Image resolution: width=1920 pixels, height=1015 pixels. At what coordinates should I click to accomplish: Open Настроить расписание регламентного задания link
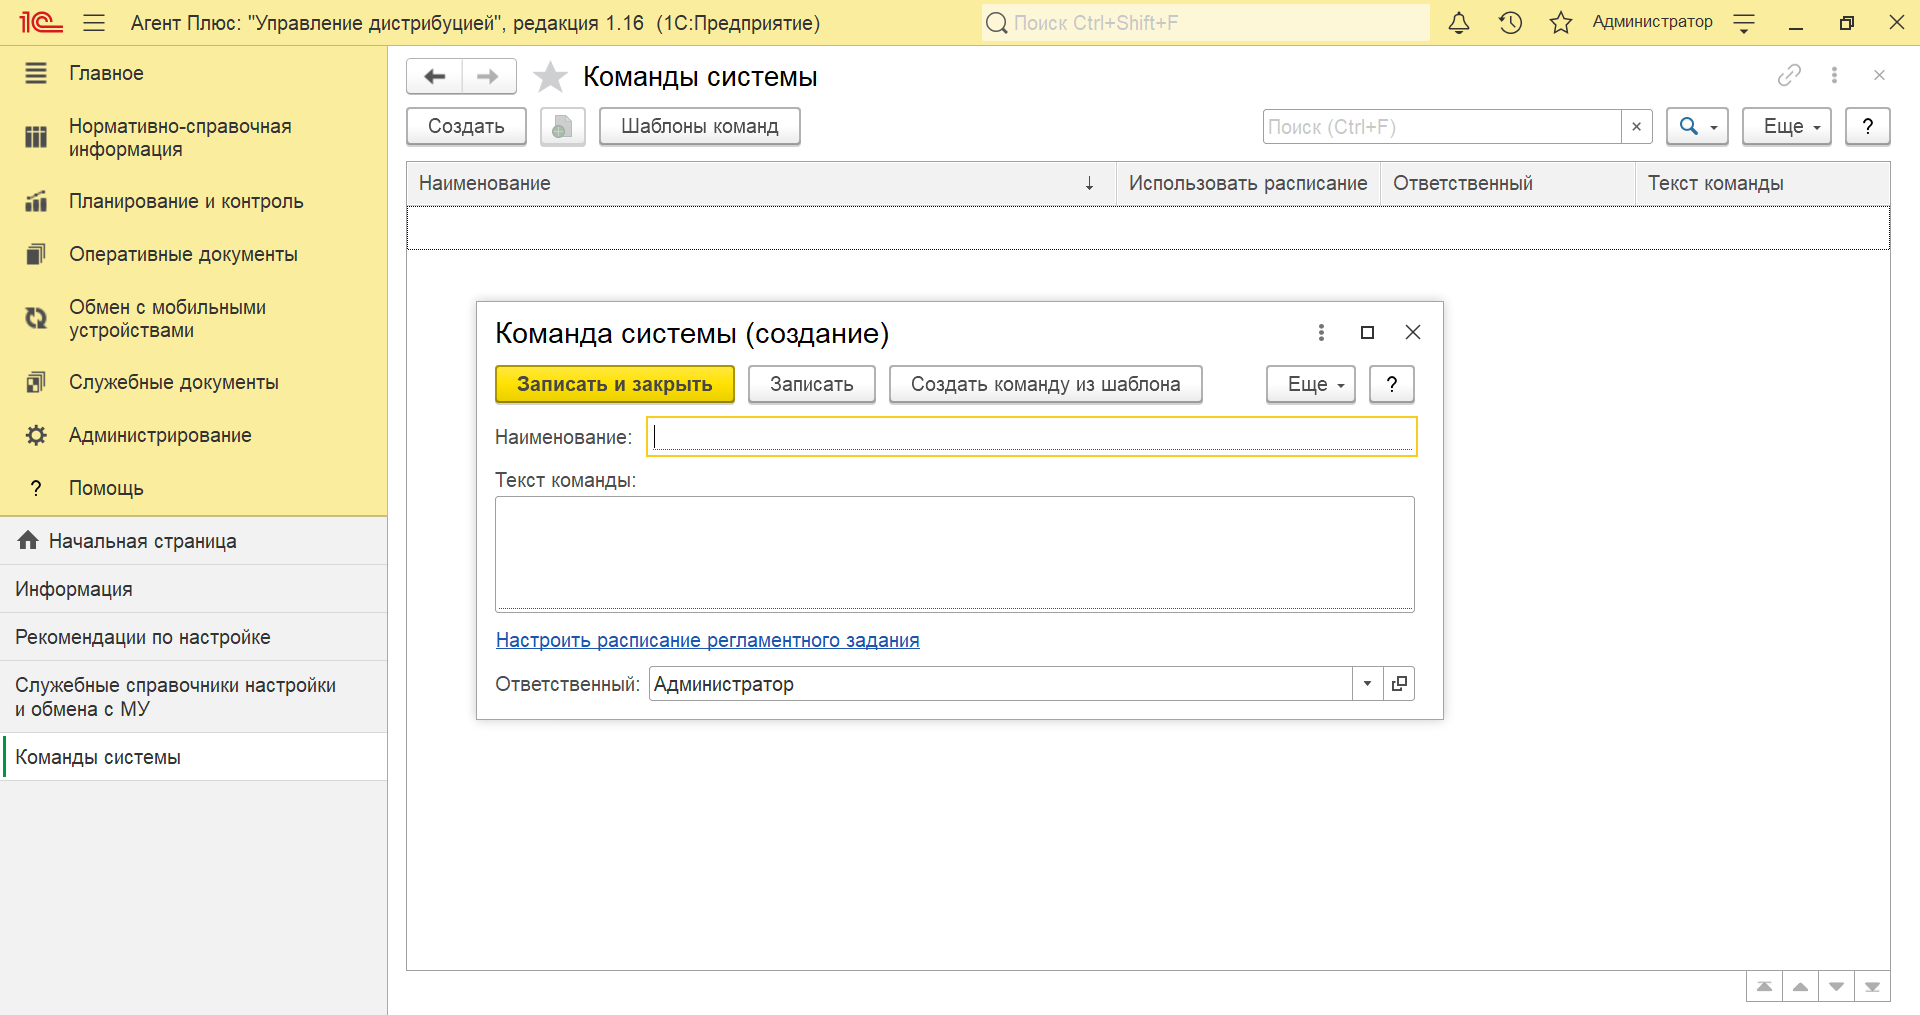pos(708,640)
